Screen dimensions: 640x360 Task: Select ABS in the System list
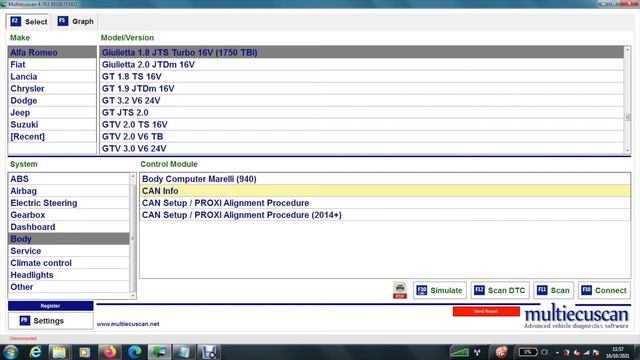(x=69, y=179)
